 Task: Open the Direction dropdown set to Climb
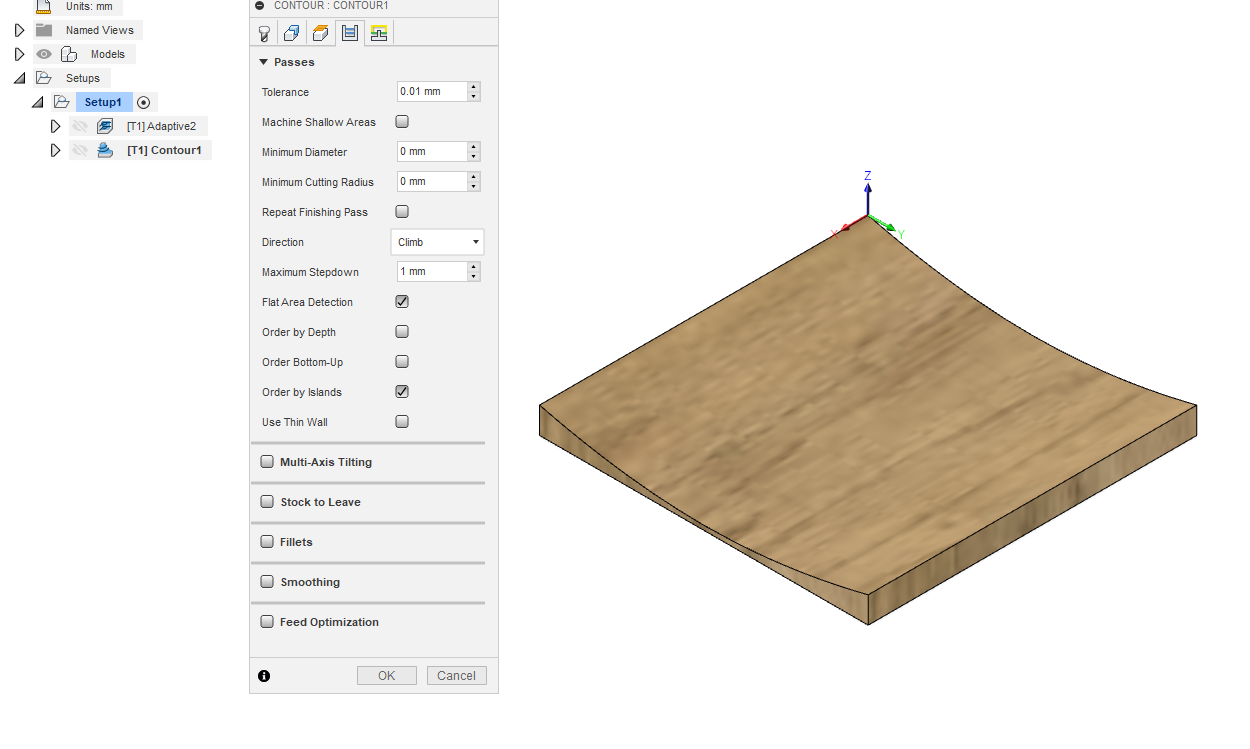(437, 242)
